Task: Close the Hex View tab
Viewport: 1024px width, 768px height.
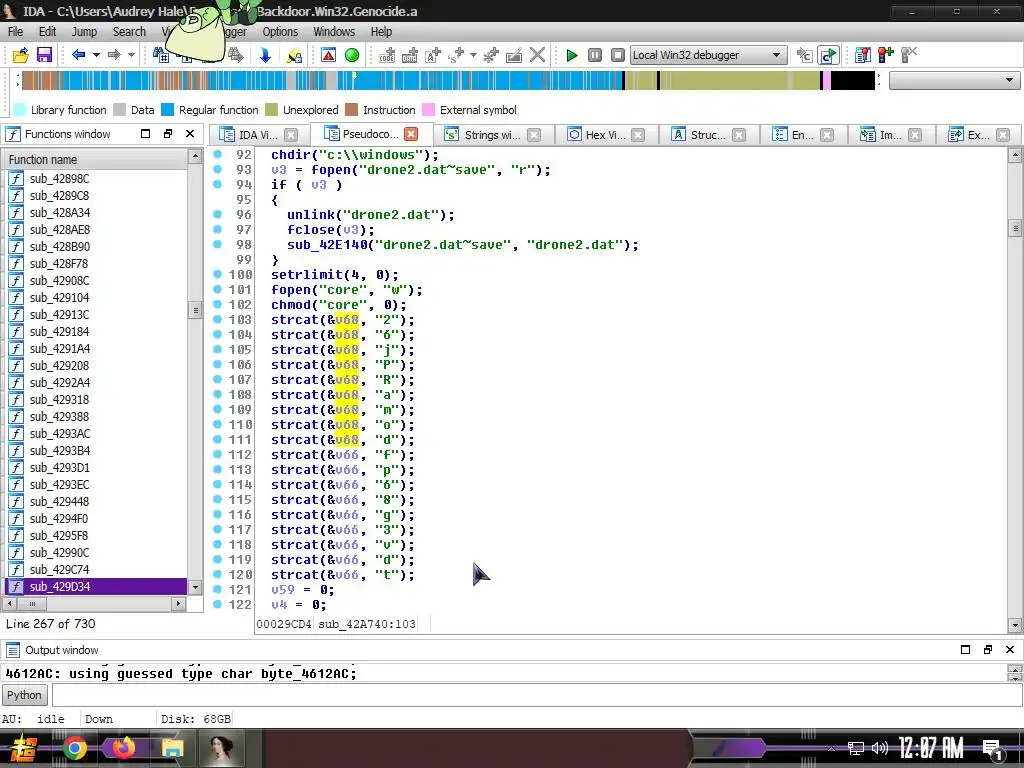Action: 638,135
